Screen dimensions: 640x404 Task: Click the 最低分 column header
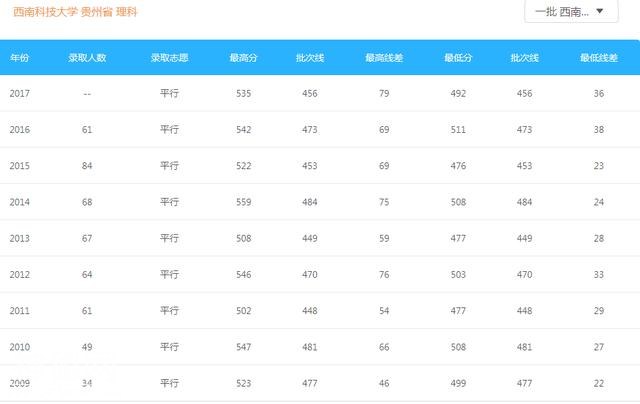pos(458,58)
